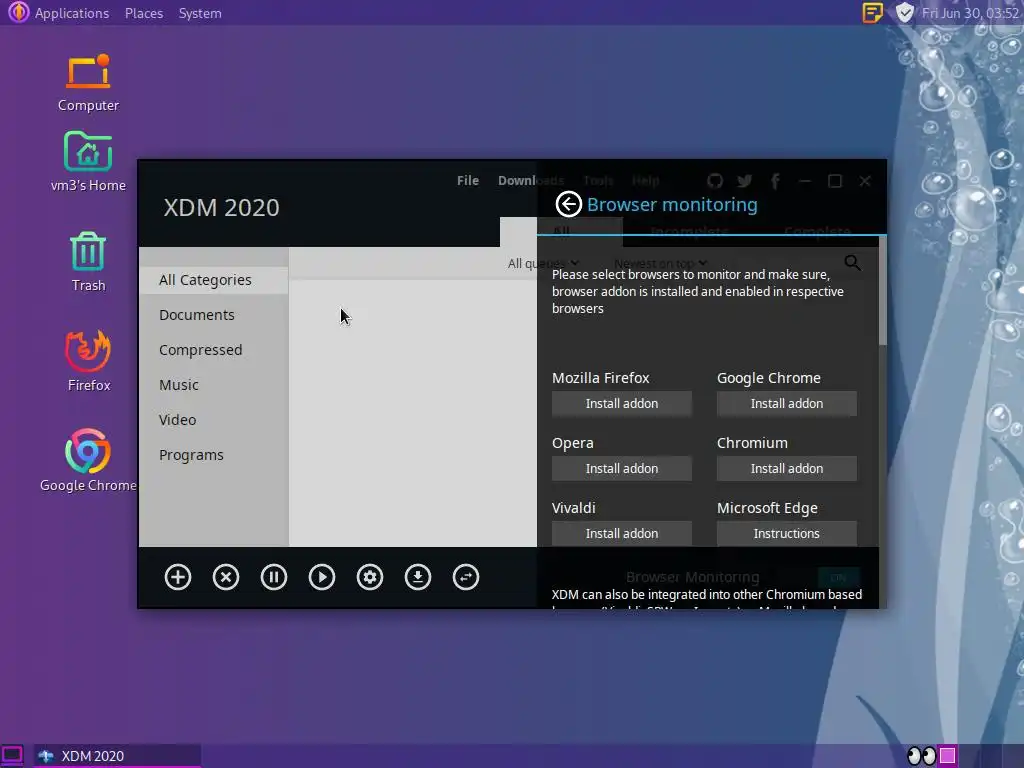
Task: Install addon for Vivaldi
Action: tap(622, 534)
